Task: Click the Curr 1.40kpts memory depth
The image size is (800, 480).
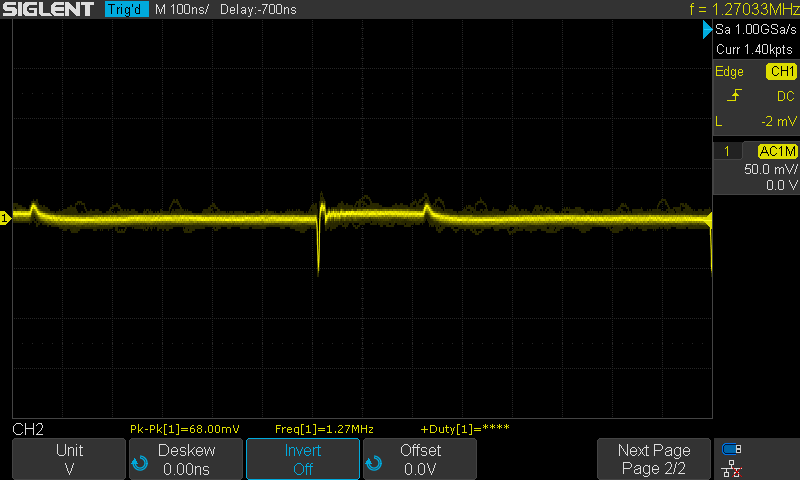Action: (754, 49)
